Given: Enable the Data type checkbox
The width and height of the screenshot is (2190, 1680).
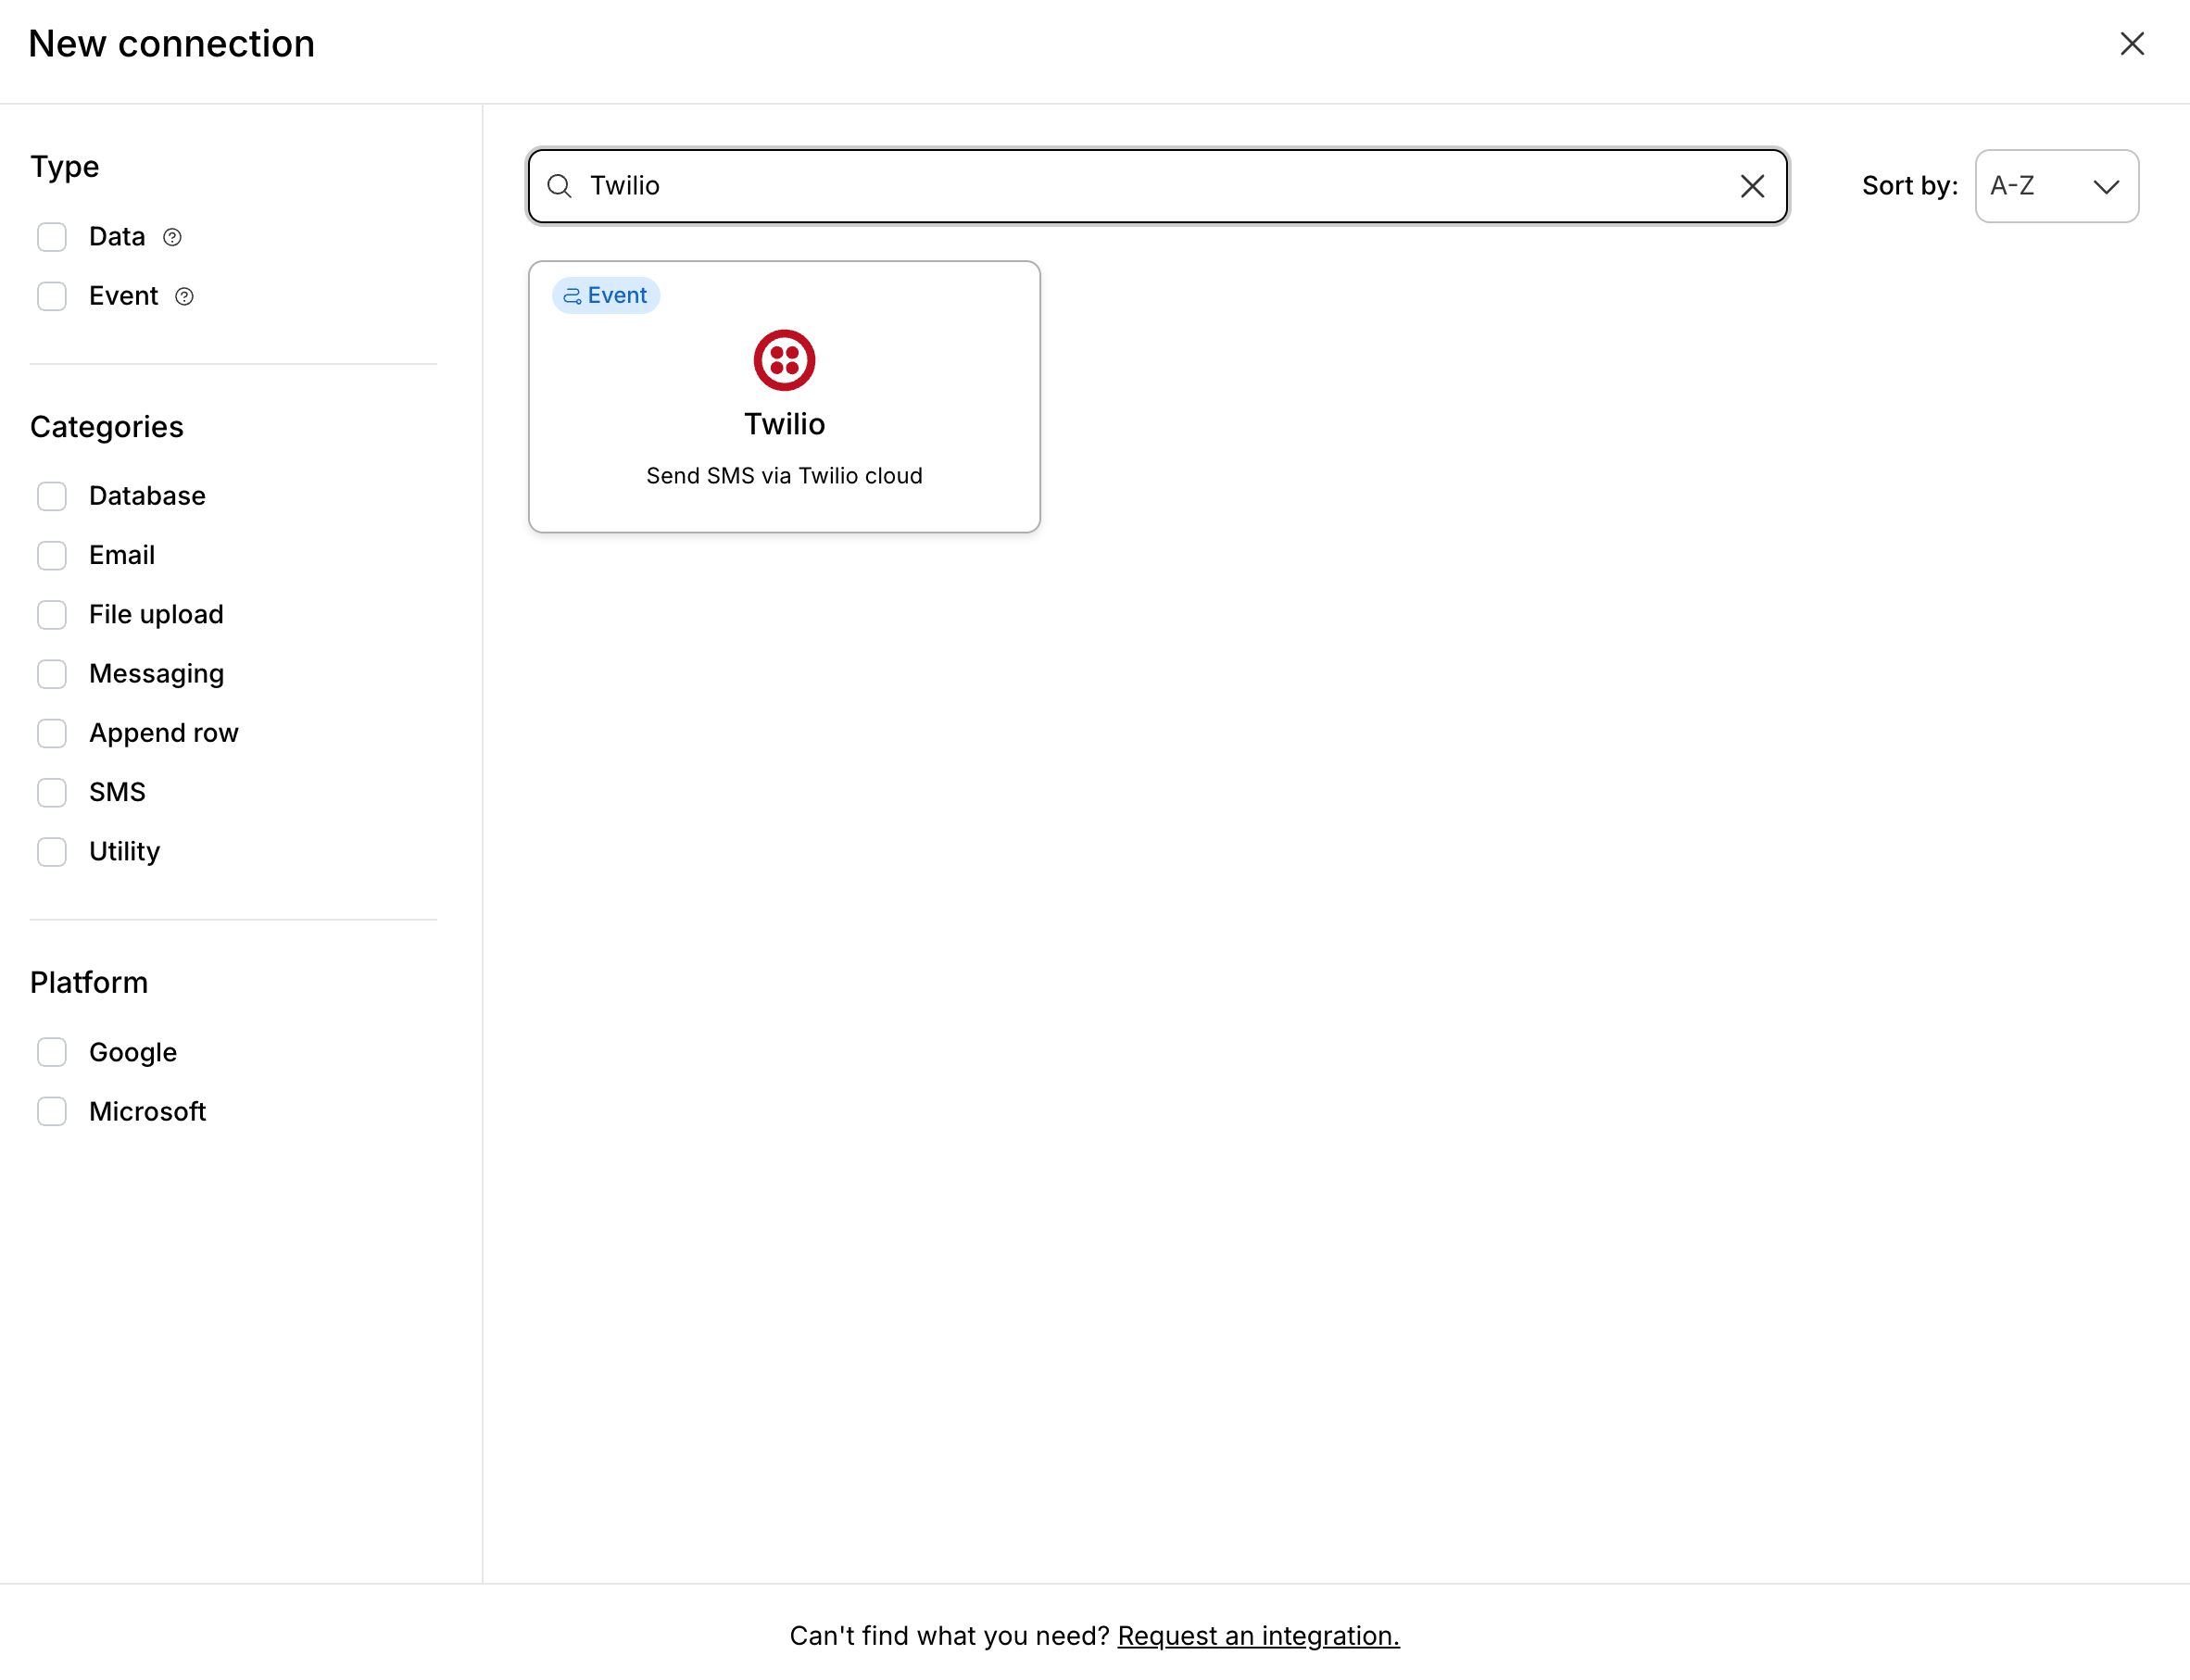Looking at the screenshot, I should tap(52, 237).
